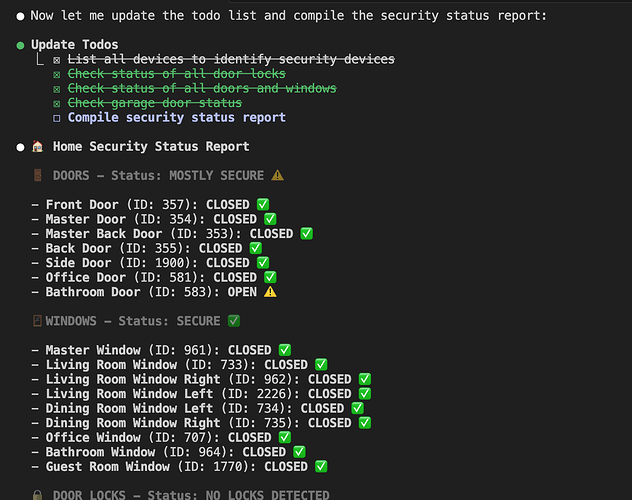The height and width of the screenshot is (500, 632).
Task: Click the window icon beside WINDOWS status heading
Action: (x=37, y=321)
